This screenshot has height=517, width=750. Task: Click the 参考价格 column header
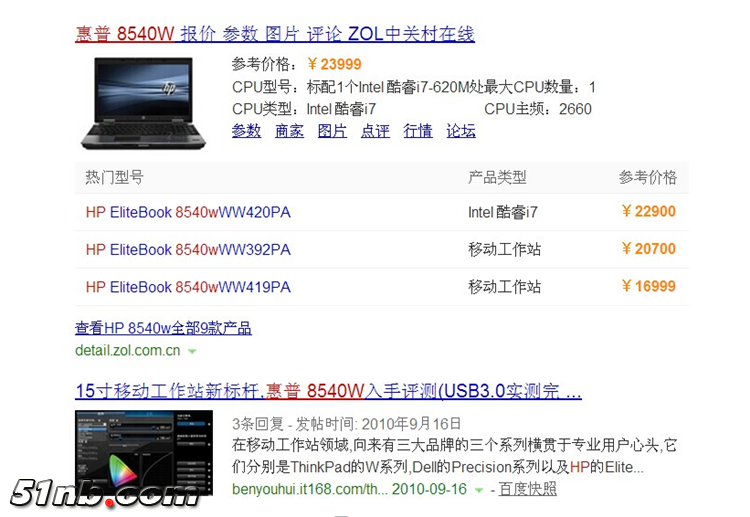click(x=648, y=177)
